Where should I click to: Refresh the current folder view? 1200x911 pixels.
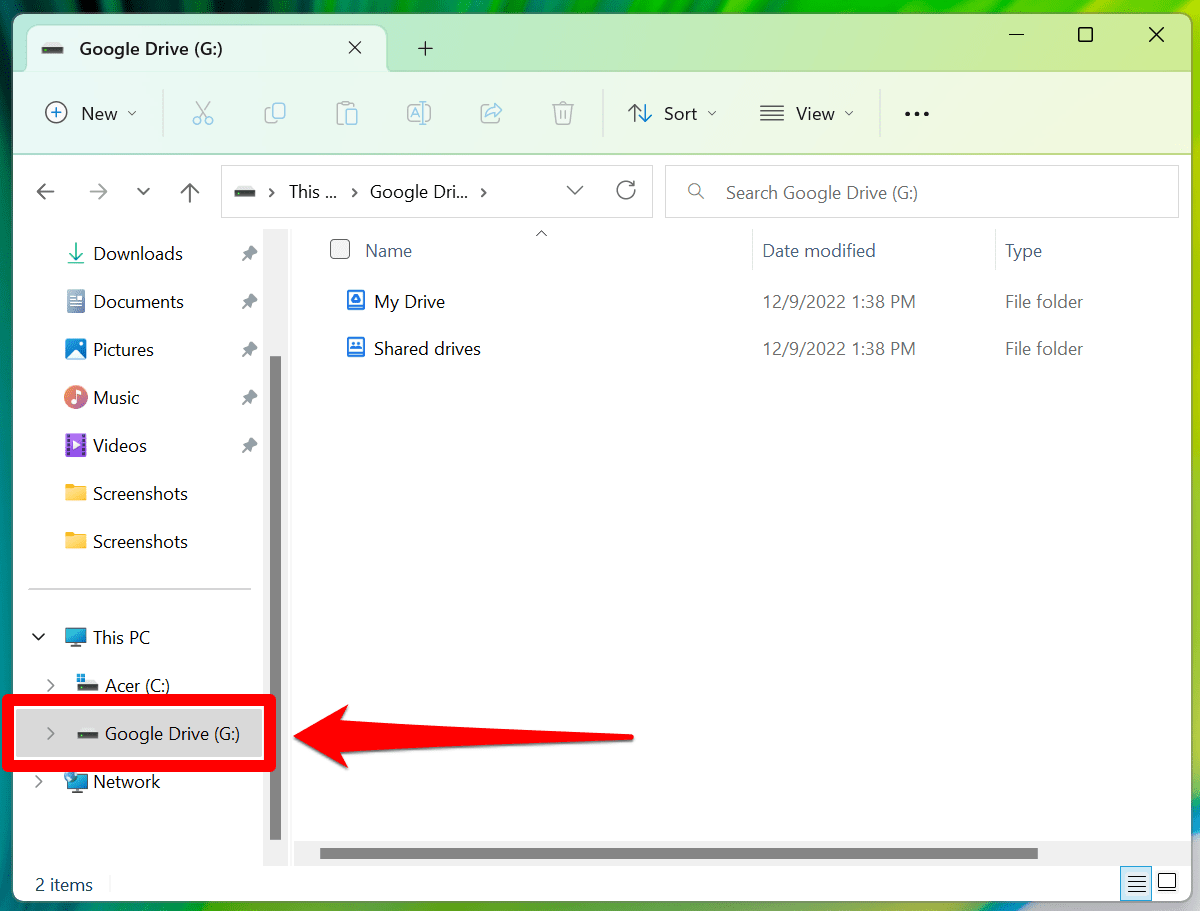[626, 190]
